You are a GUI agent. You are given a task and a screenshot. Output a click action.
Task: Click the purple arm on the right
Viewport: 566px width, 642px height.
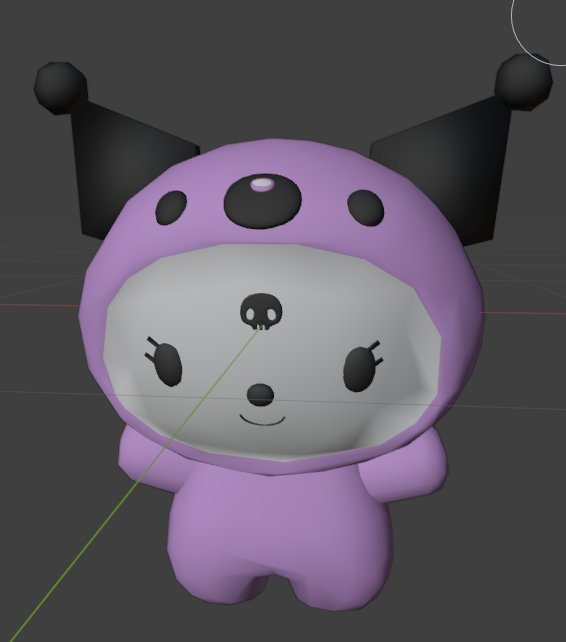[x=403, y=465]
